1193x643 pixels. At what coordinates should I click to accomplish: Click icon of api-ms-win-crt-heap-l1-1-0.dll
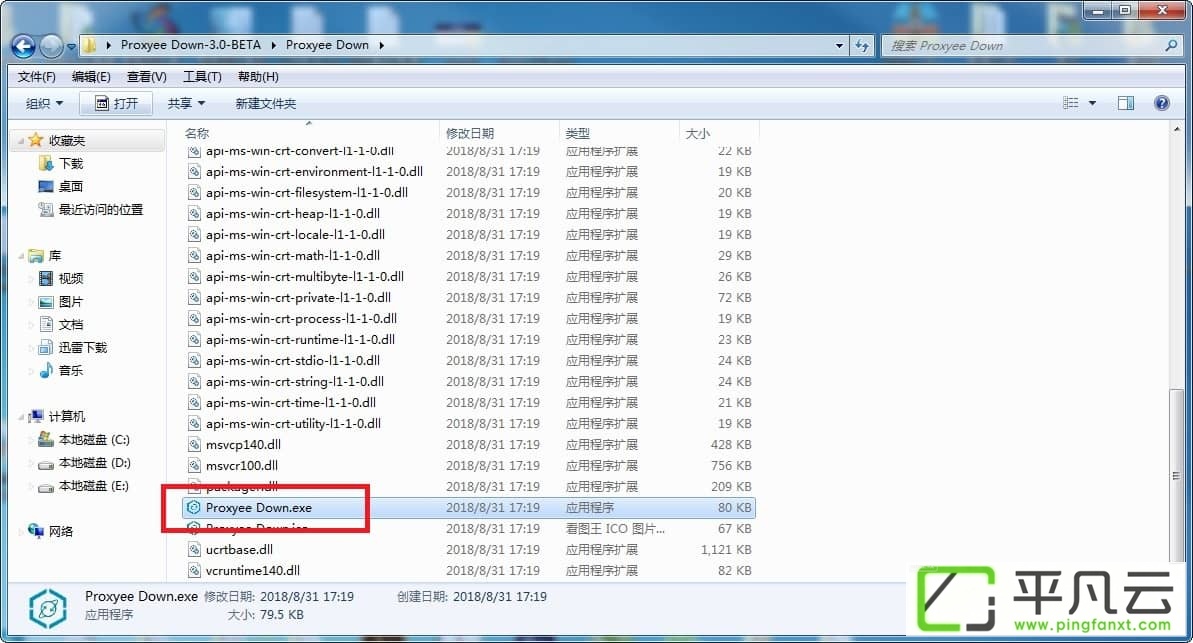click(194, 214)
